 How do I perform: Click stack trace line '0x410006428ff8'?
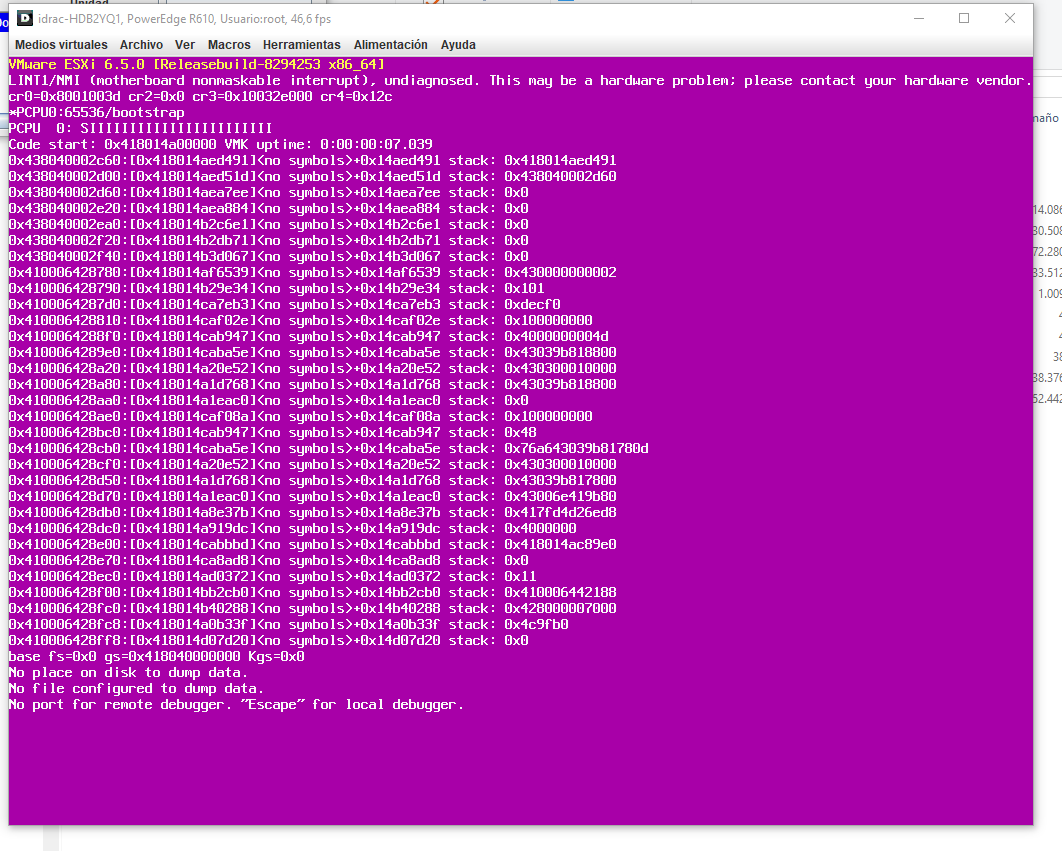tap(268, 641)
